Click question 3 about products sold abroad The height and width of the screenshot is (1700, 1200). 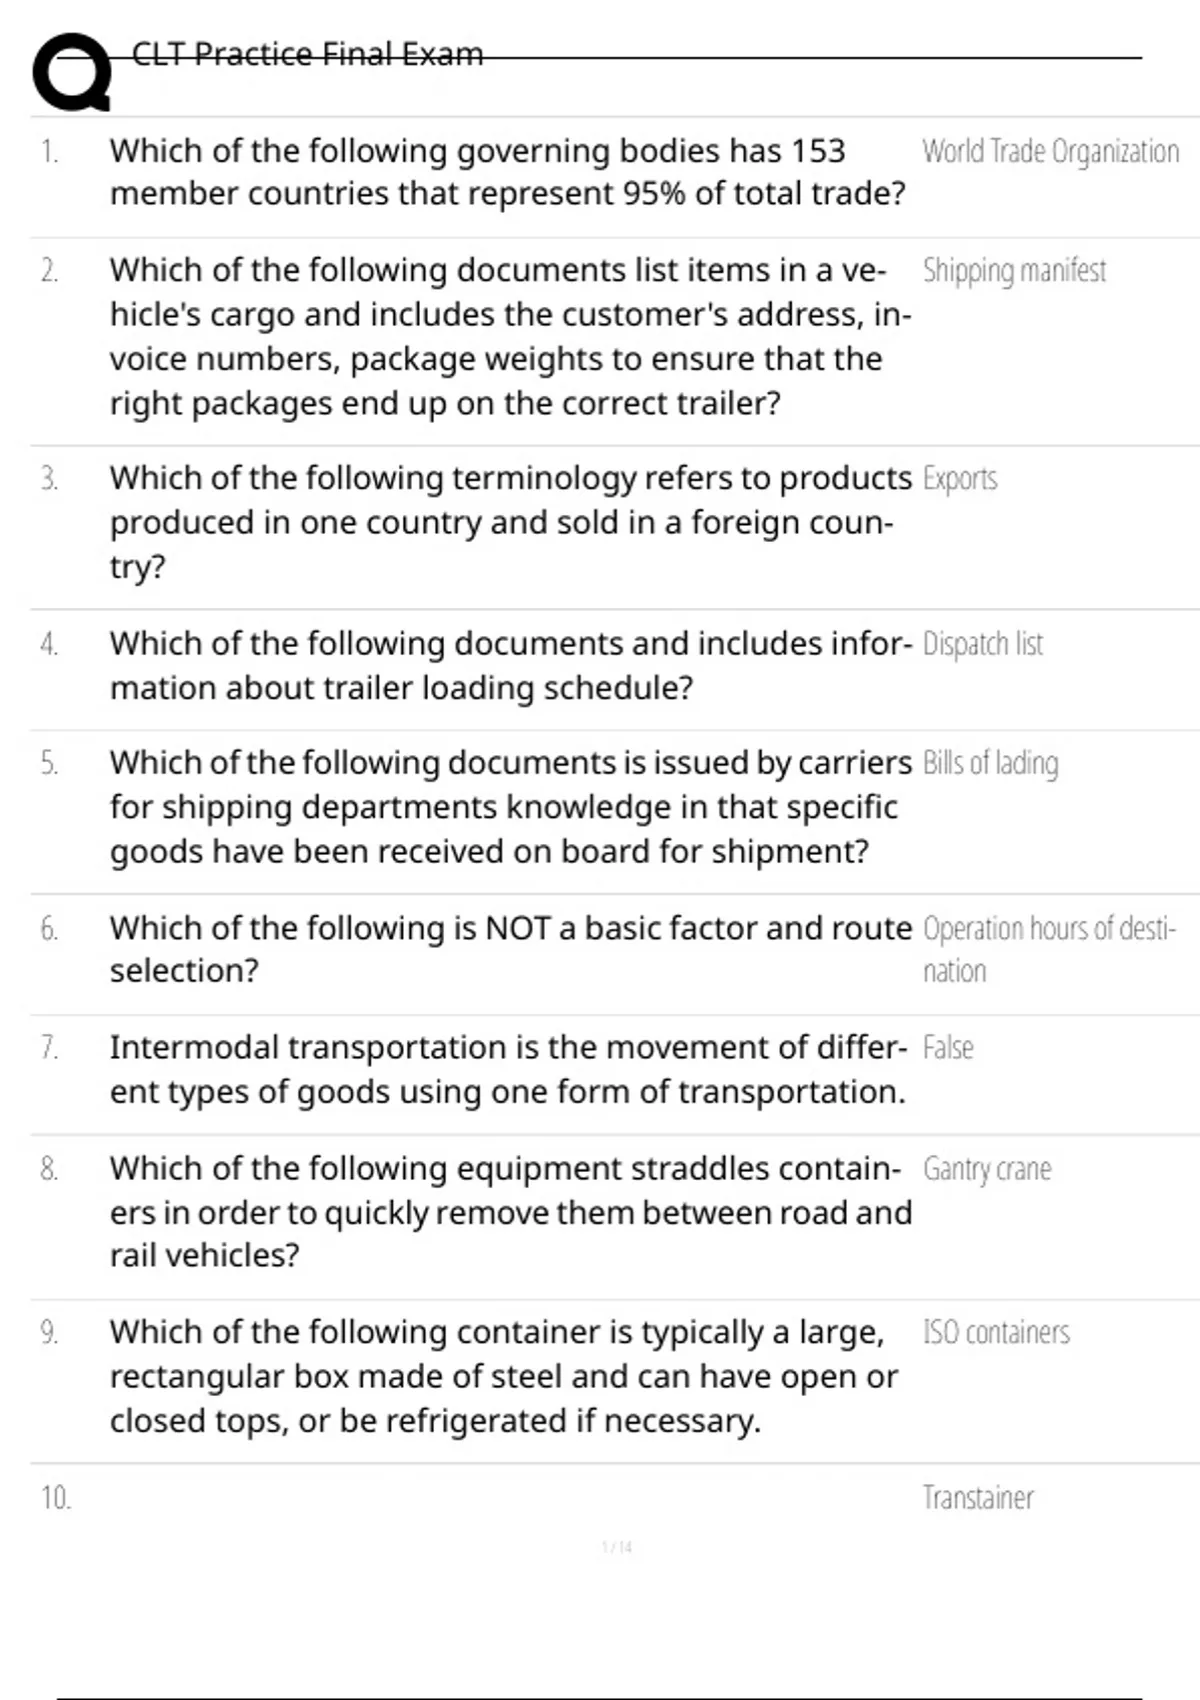(510, 522)
